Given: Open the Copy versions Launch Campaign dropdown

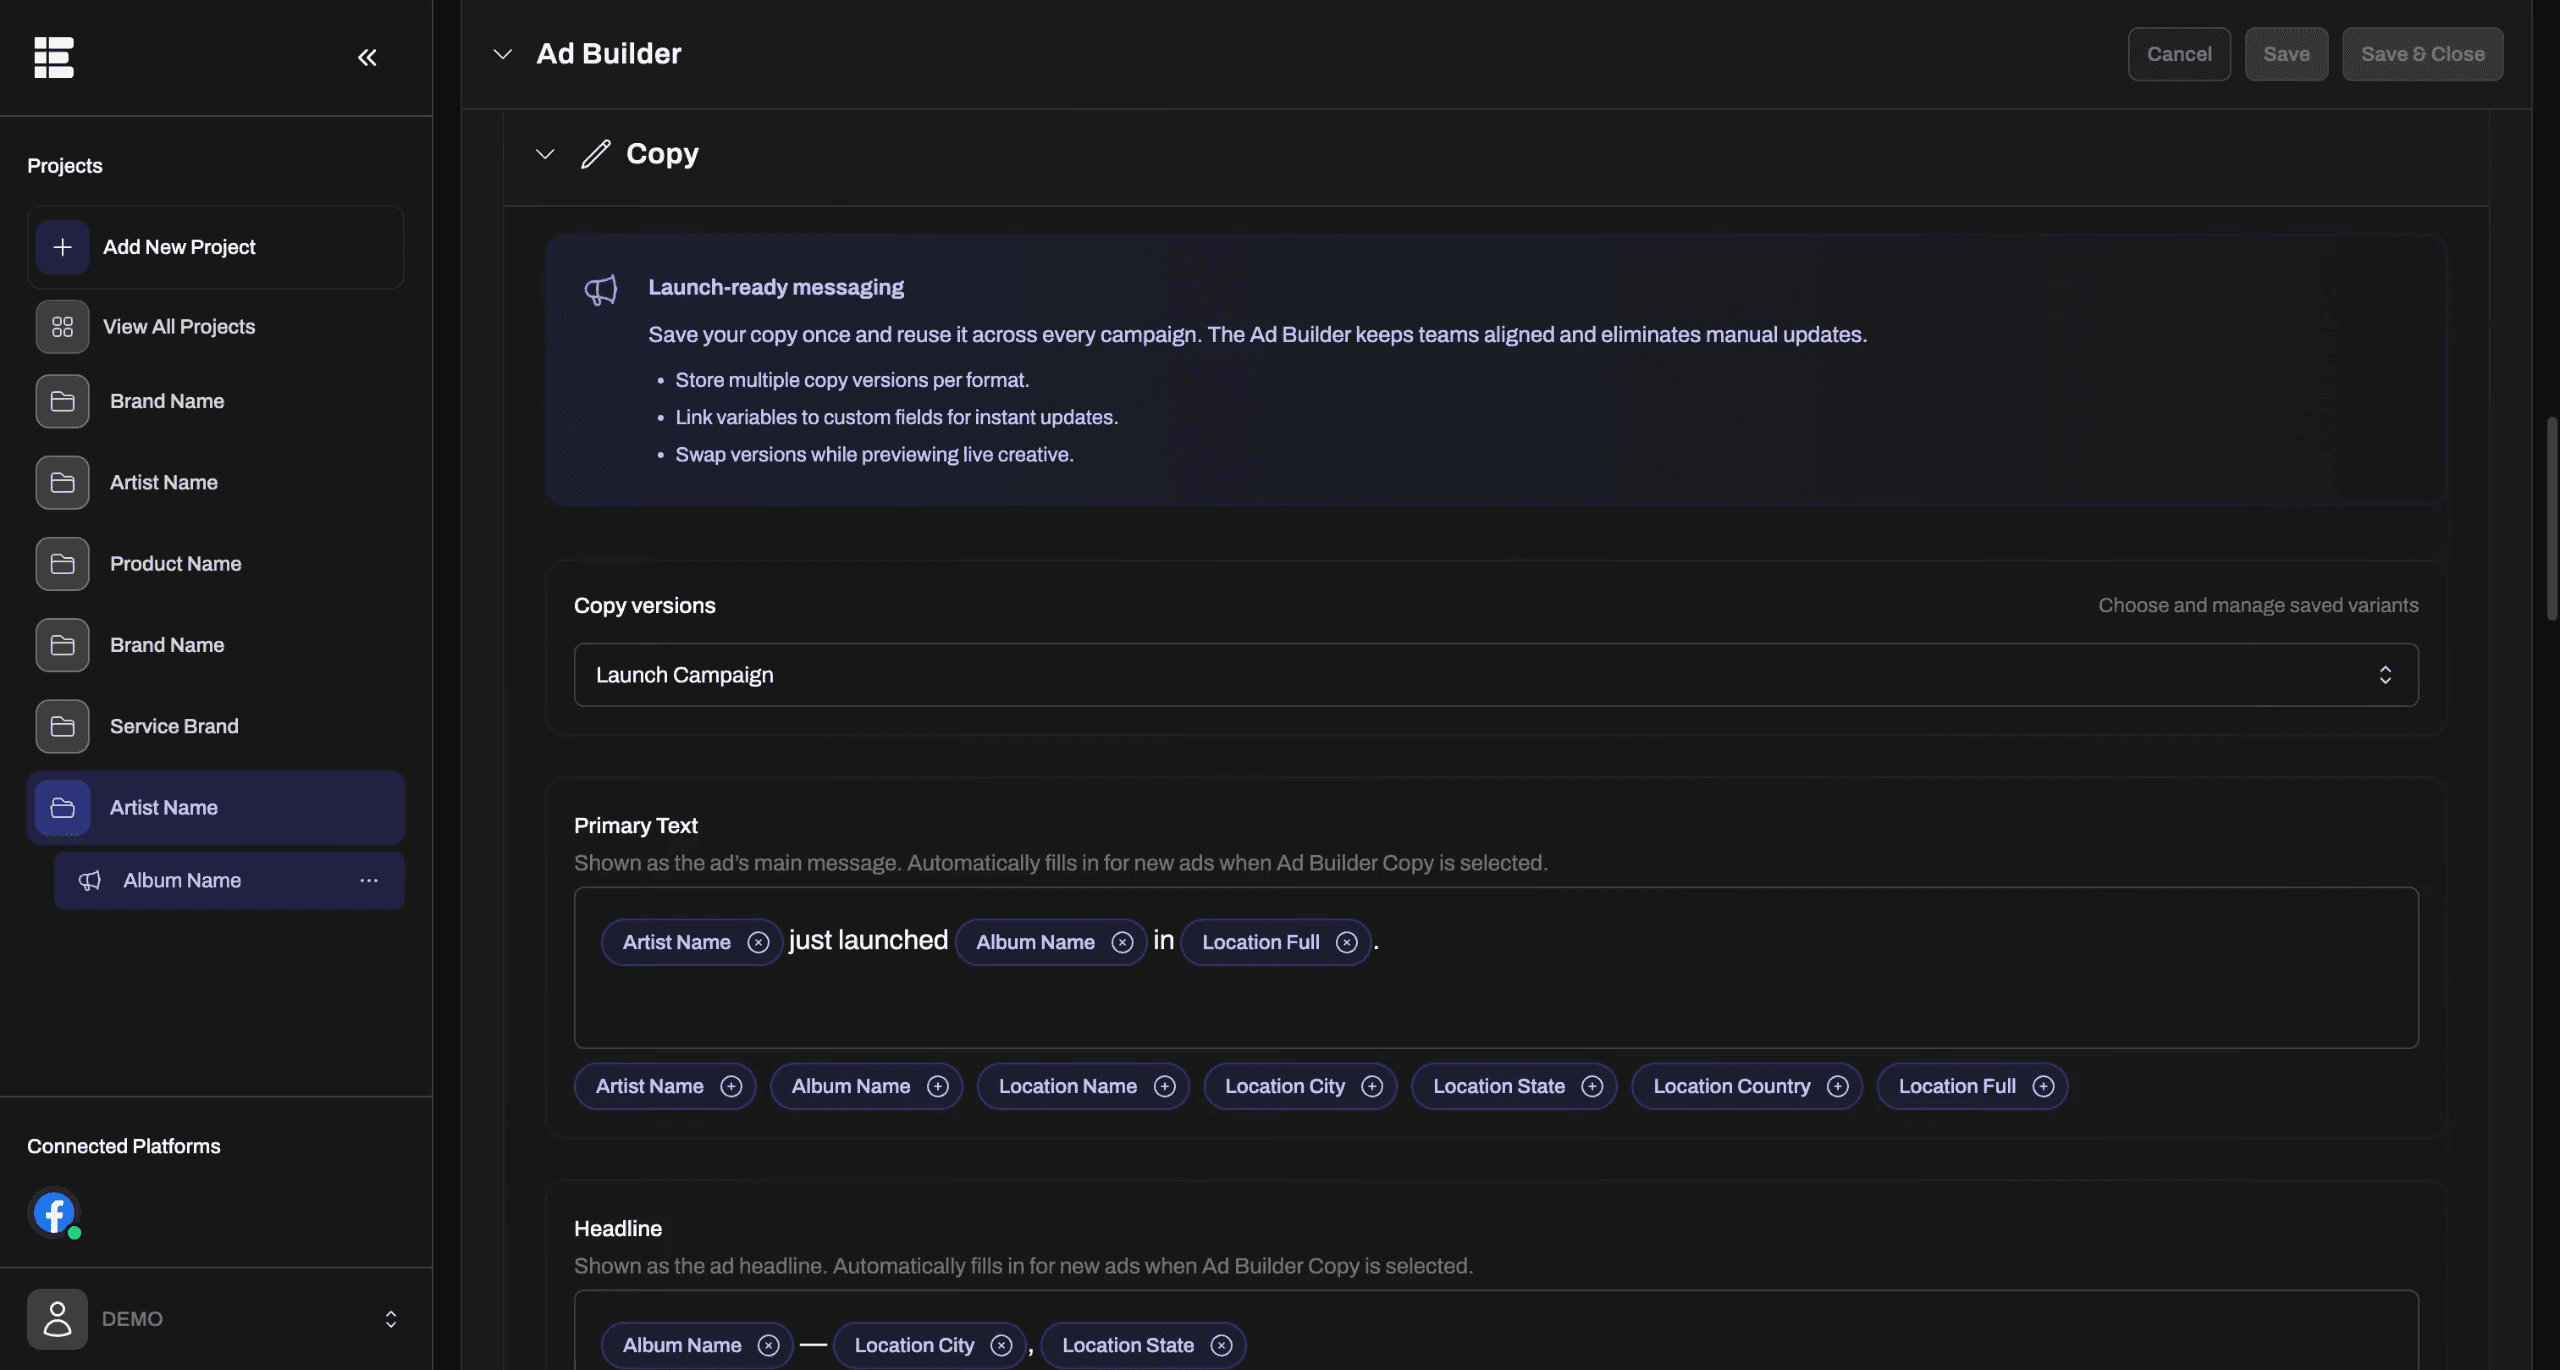Looking at the screenshot, I should 1496,675.
